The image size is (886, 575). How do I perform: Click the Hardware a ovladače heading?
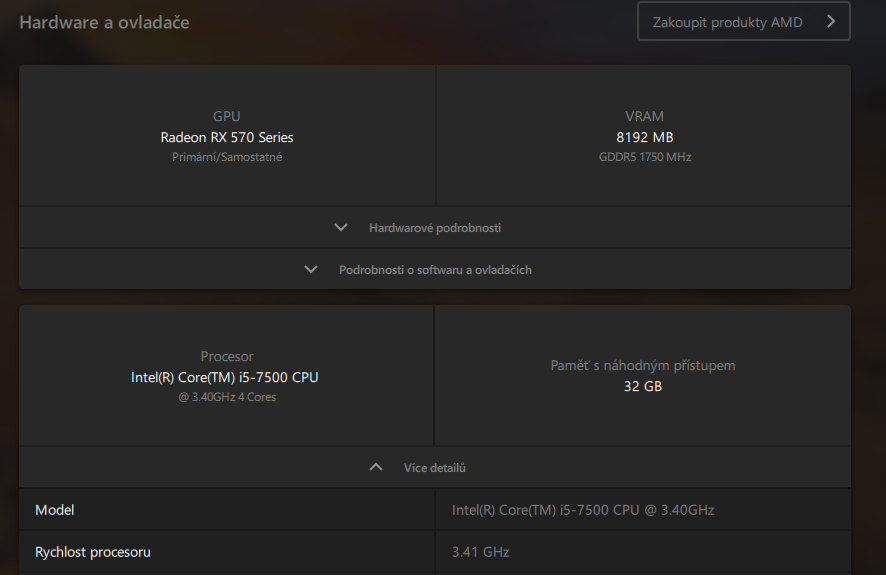coord(105,23)
